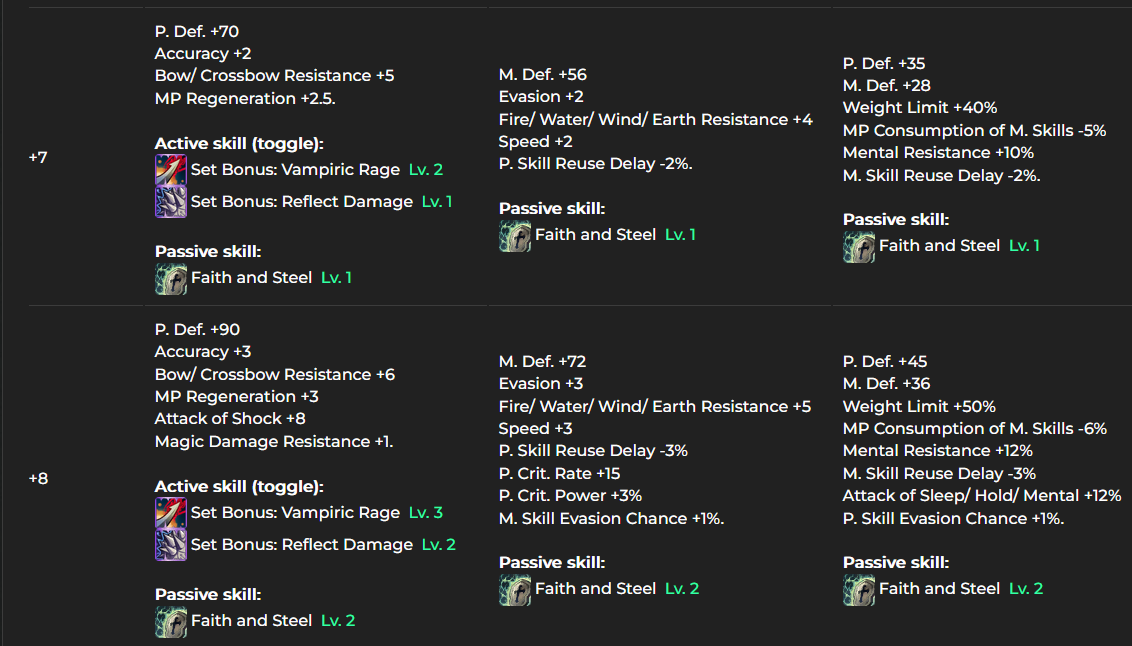Open the Set Bonus: Vampiric Rage Lv. 2 link

(295, 170)
